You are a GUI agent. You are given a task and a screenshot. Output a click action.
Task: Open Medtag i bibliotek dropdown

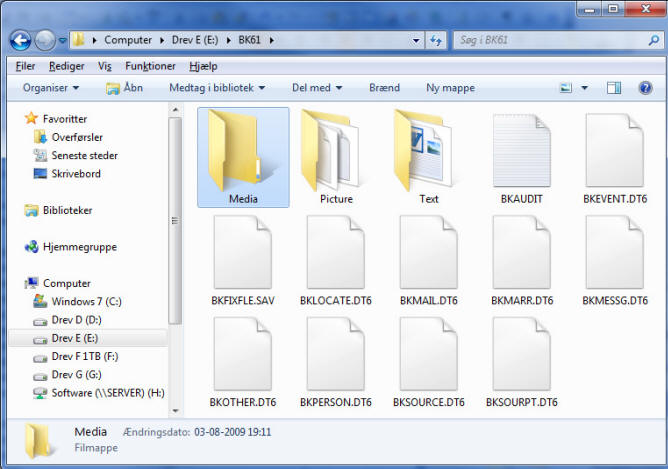pos(217,88)
